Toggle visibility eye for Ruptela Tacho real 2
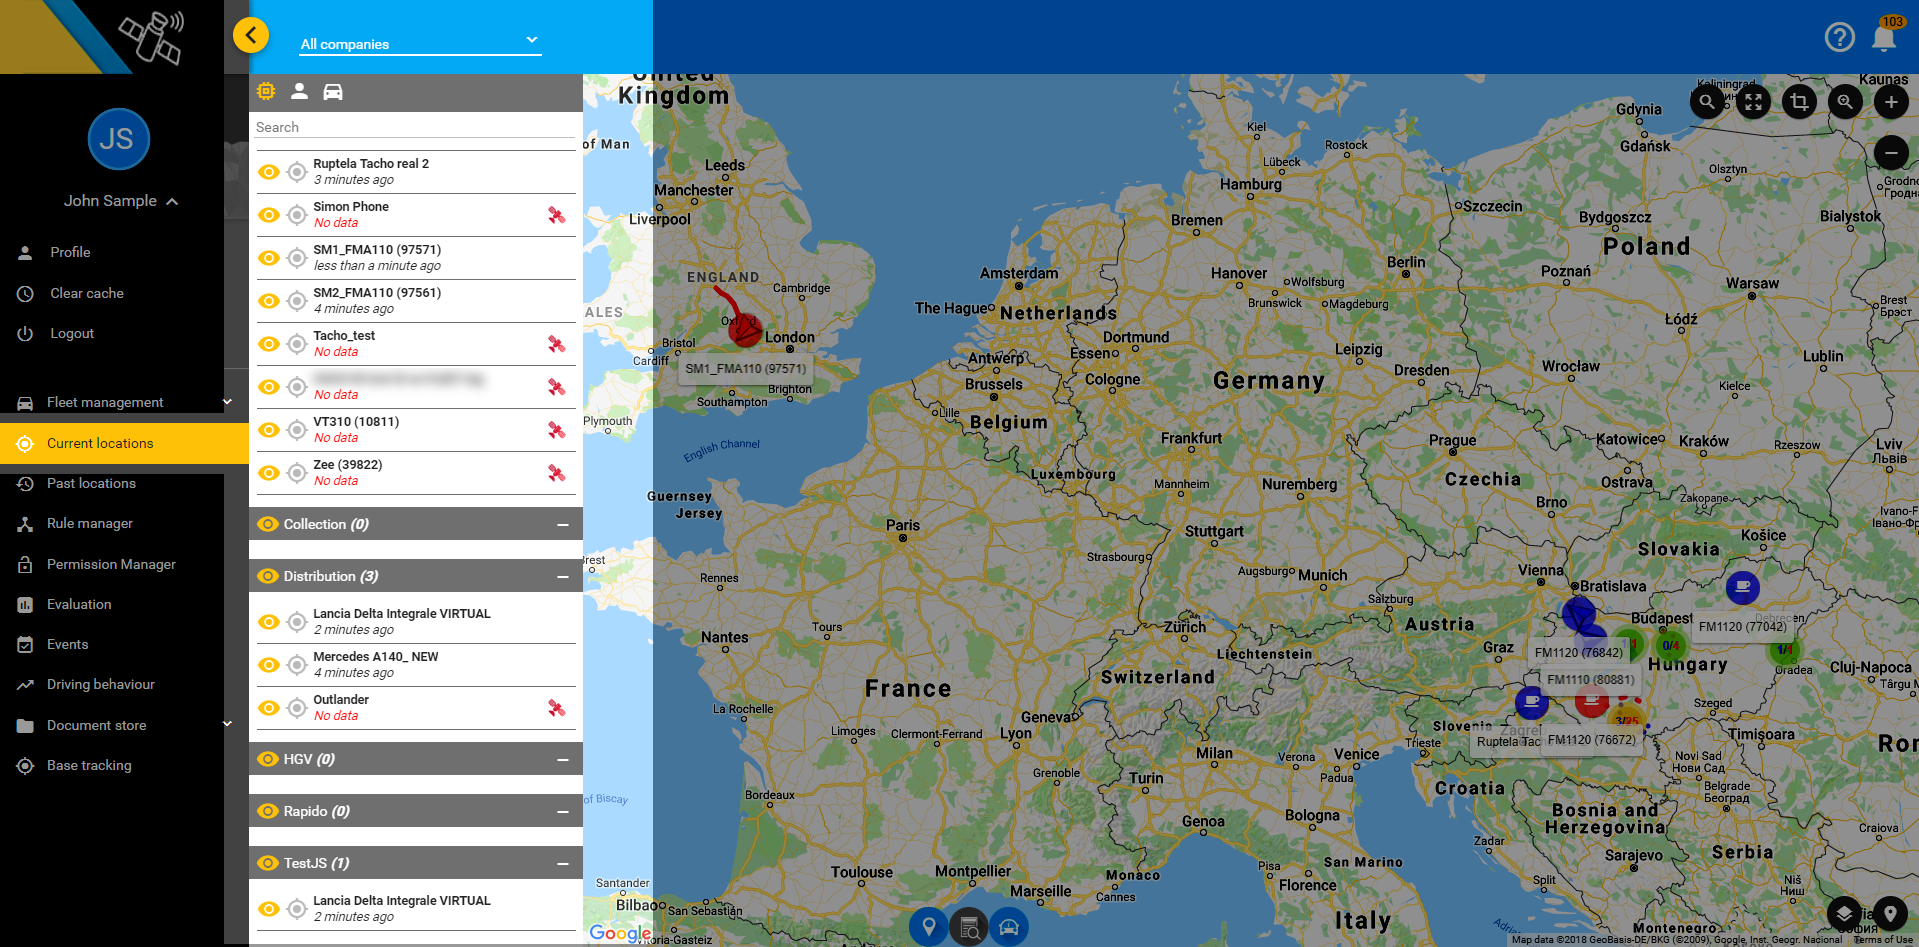 (268, 172)
